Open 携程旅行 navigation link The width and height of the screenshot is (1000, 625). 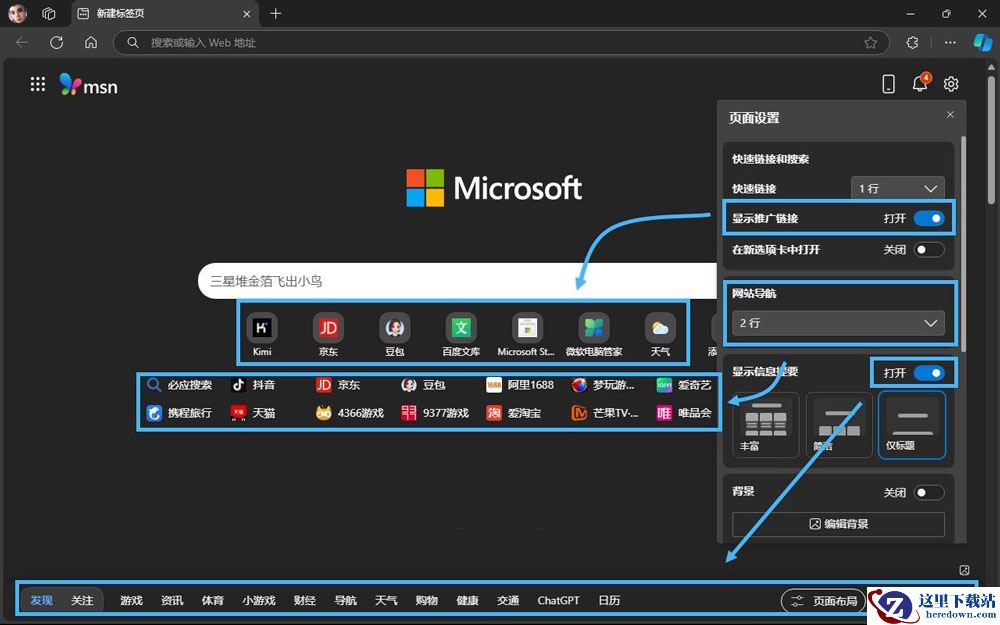coord(179,413)
